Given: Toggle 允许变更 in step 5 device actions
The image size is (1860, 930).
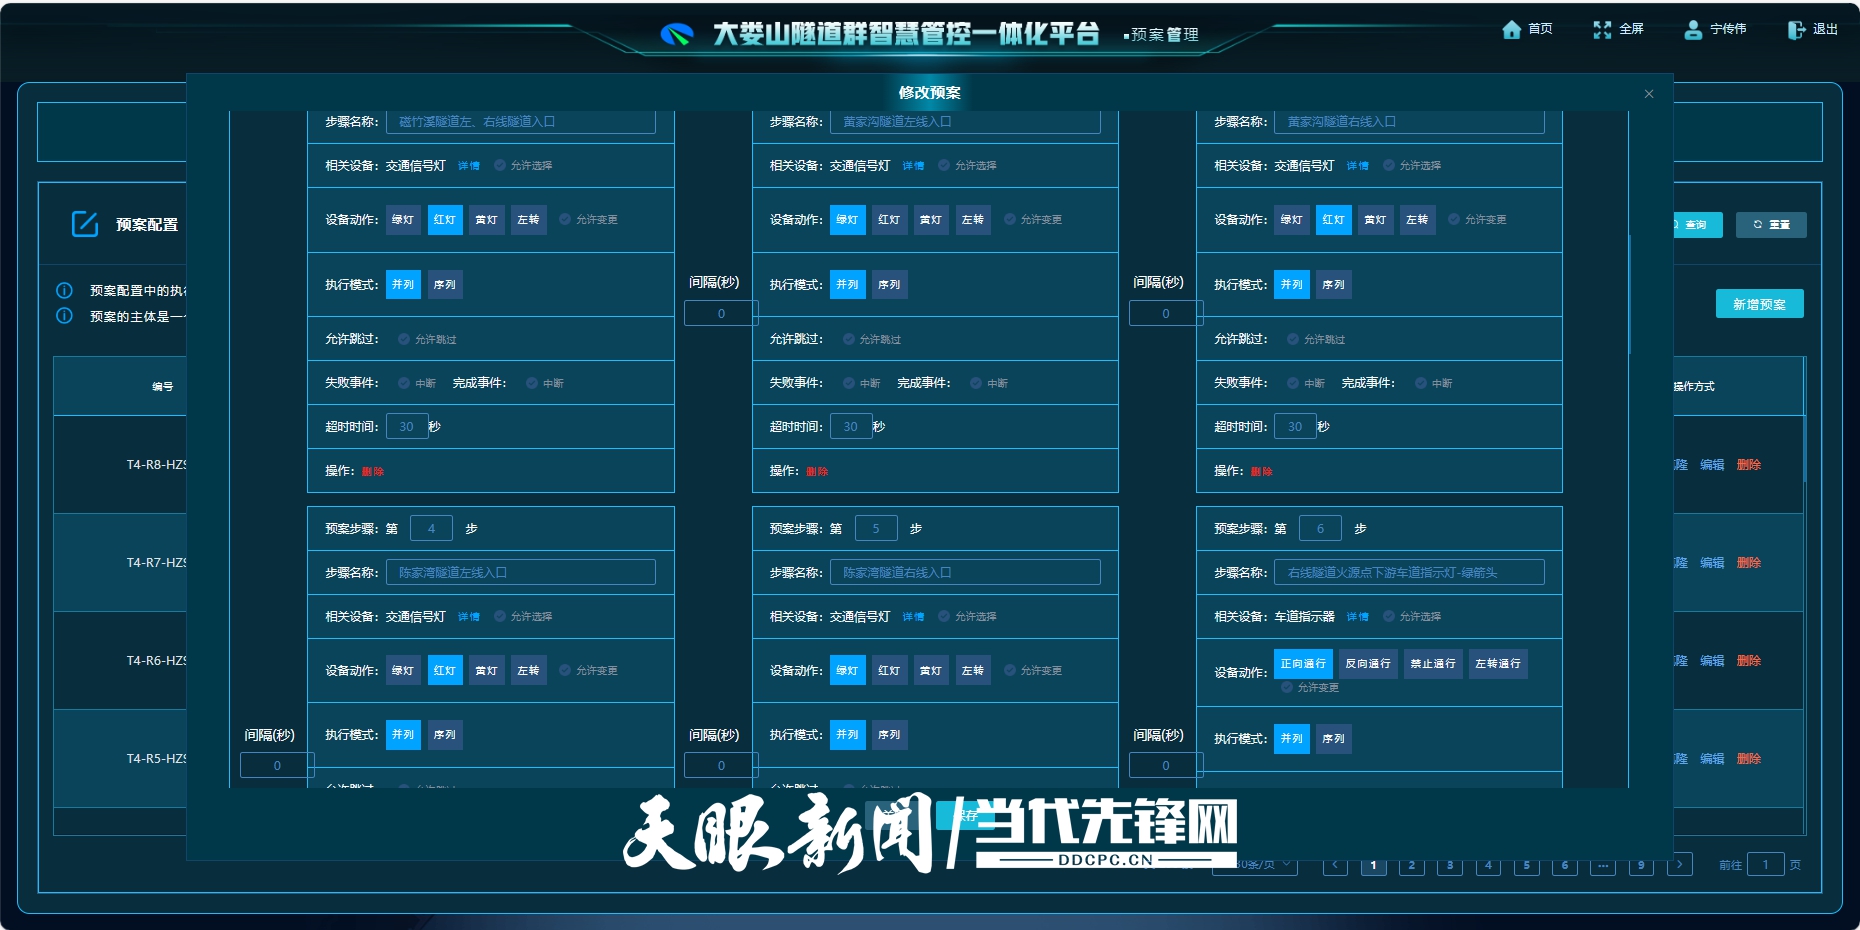Looking at the screenshot, I should click(x=1010, y=670).
